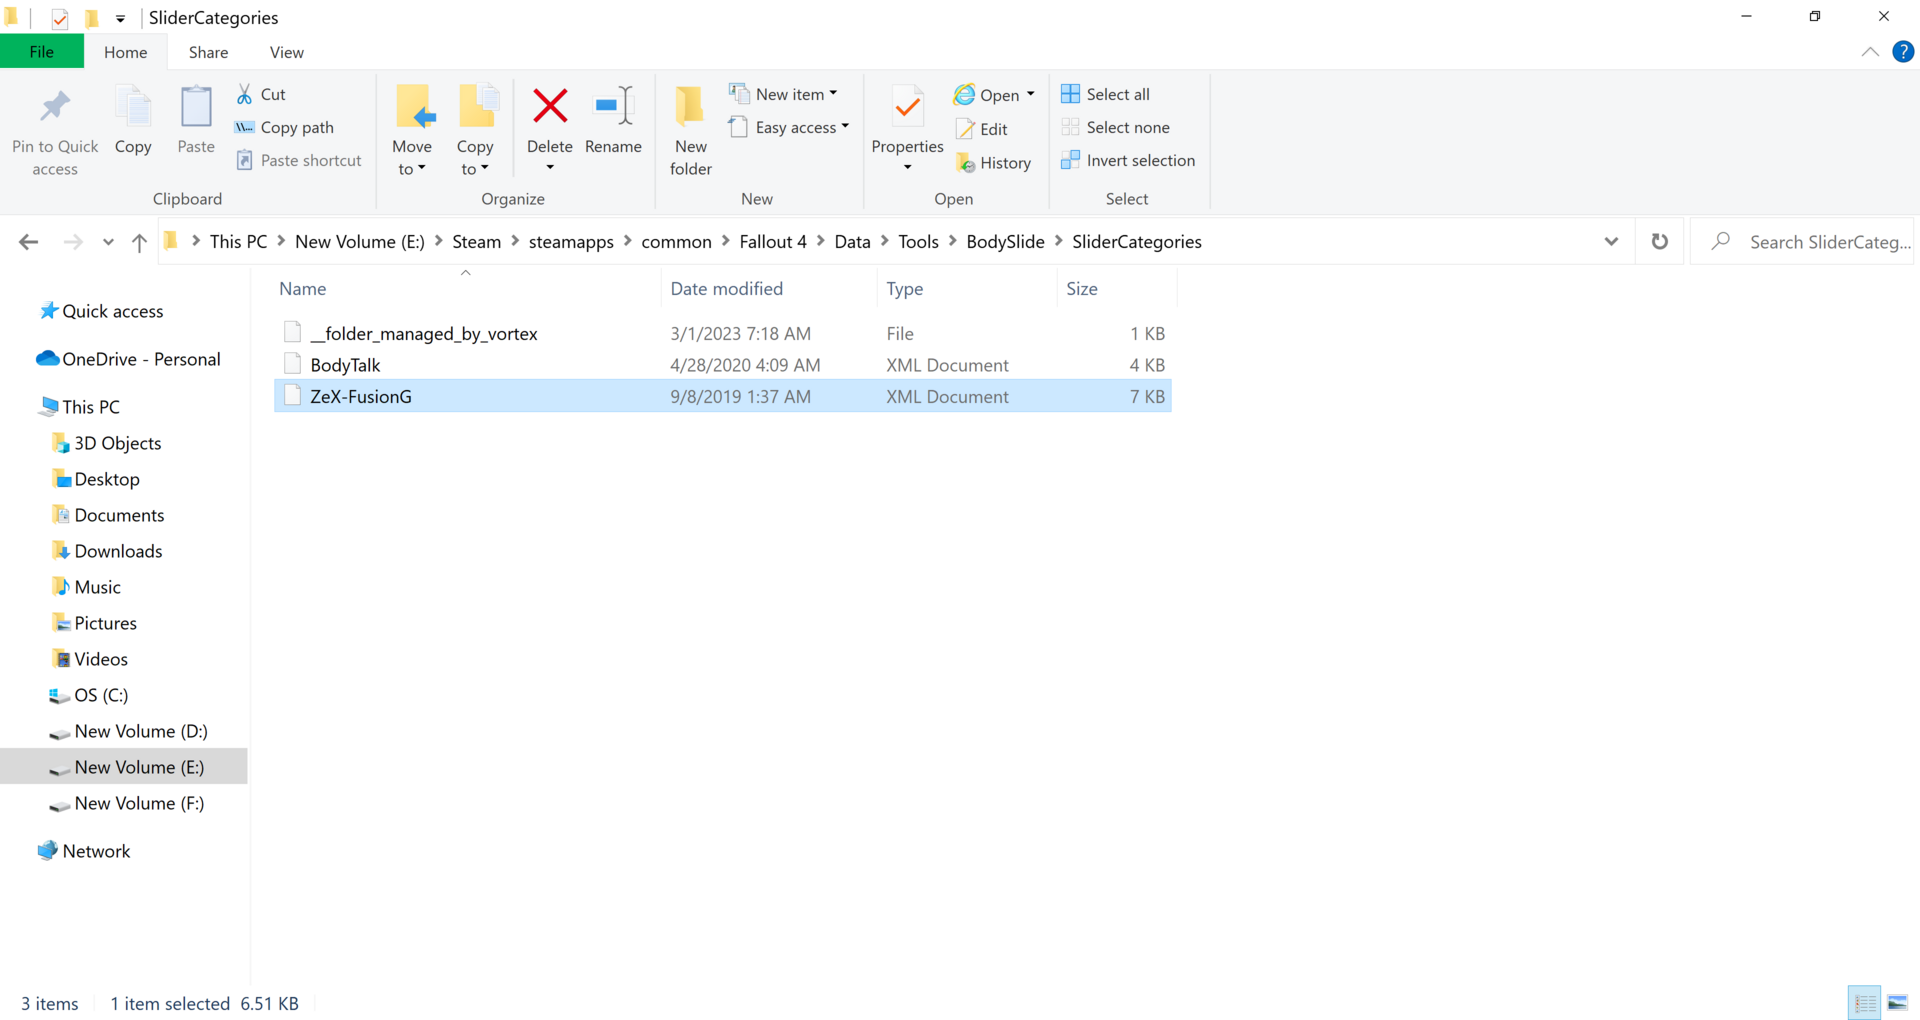Open the File menu tab
Screen dimensions: 1920x1020
(x=41, y=52)
